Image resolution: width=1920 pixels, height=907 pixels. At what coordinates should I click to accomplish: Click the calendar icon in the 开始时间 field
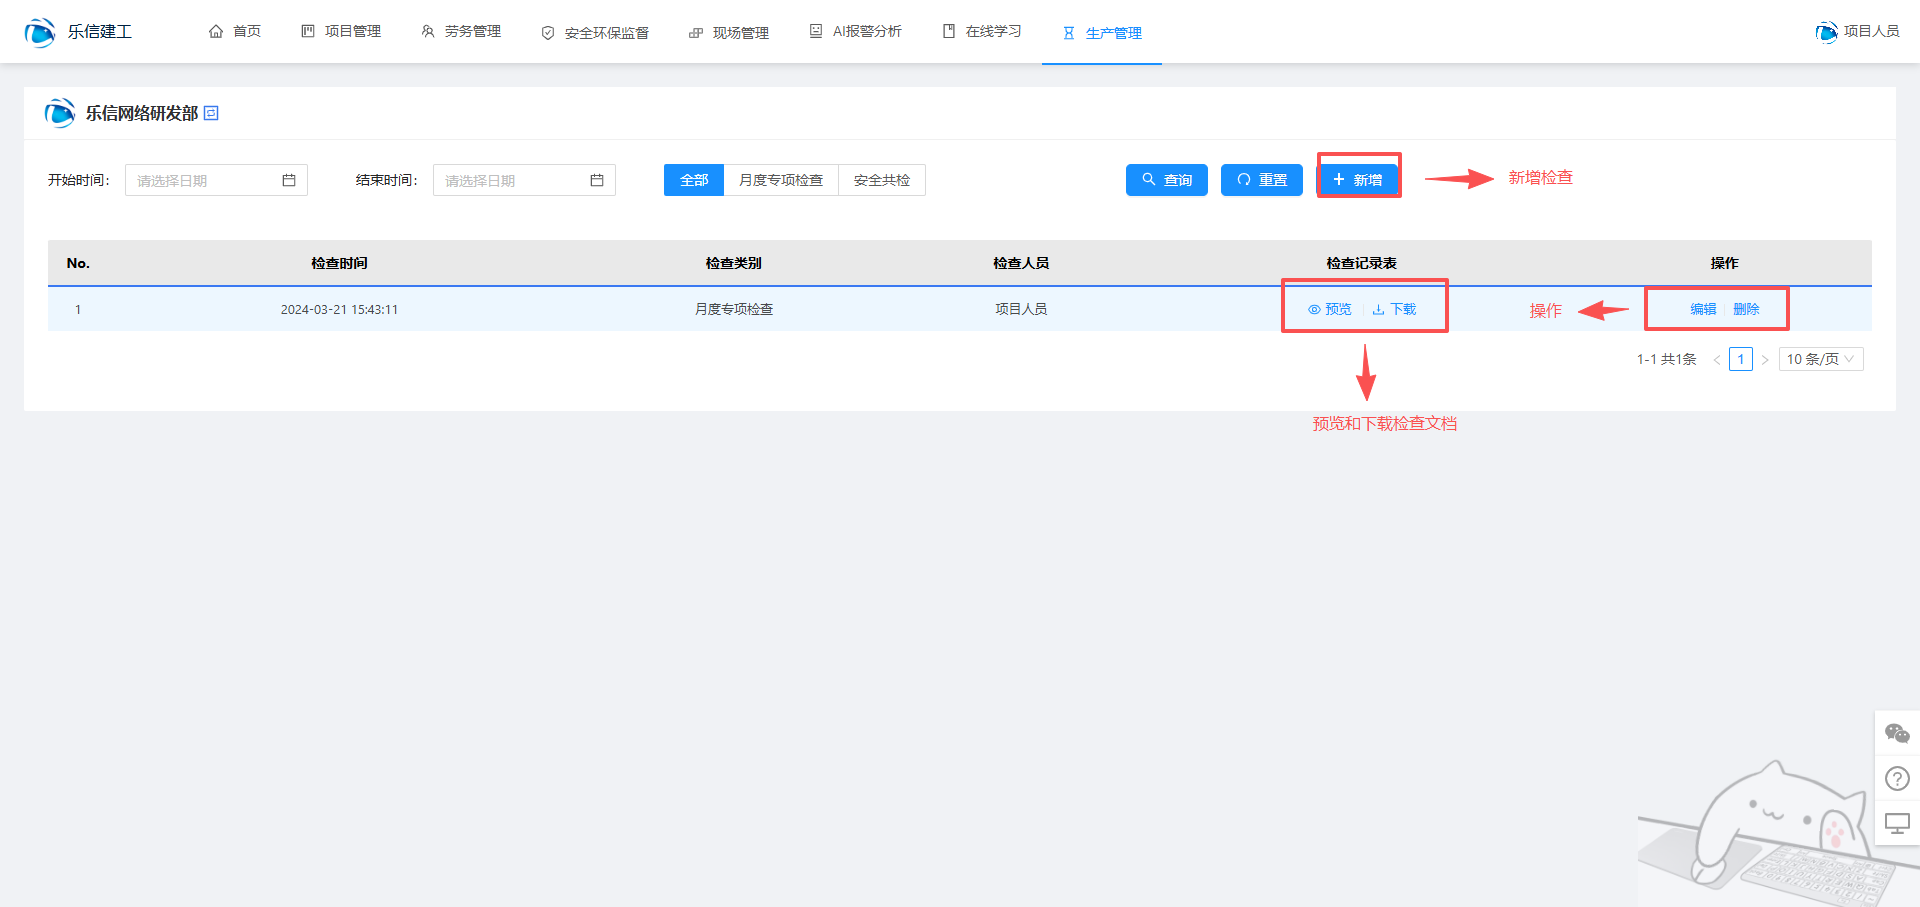[289, 180]
